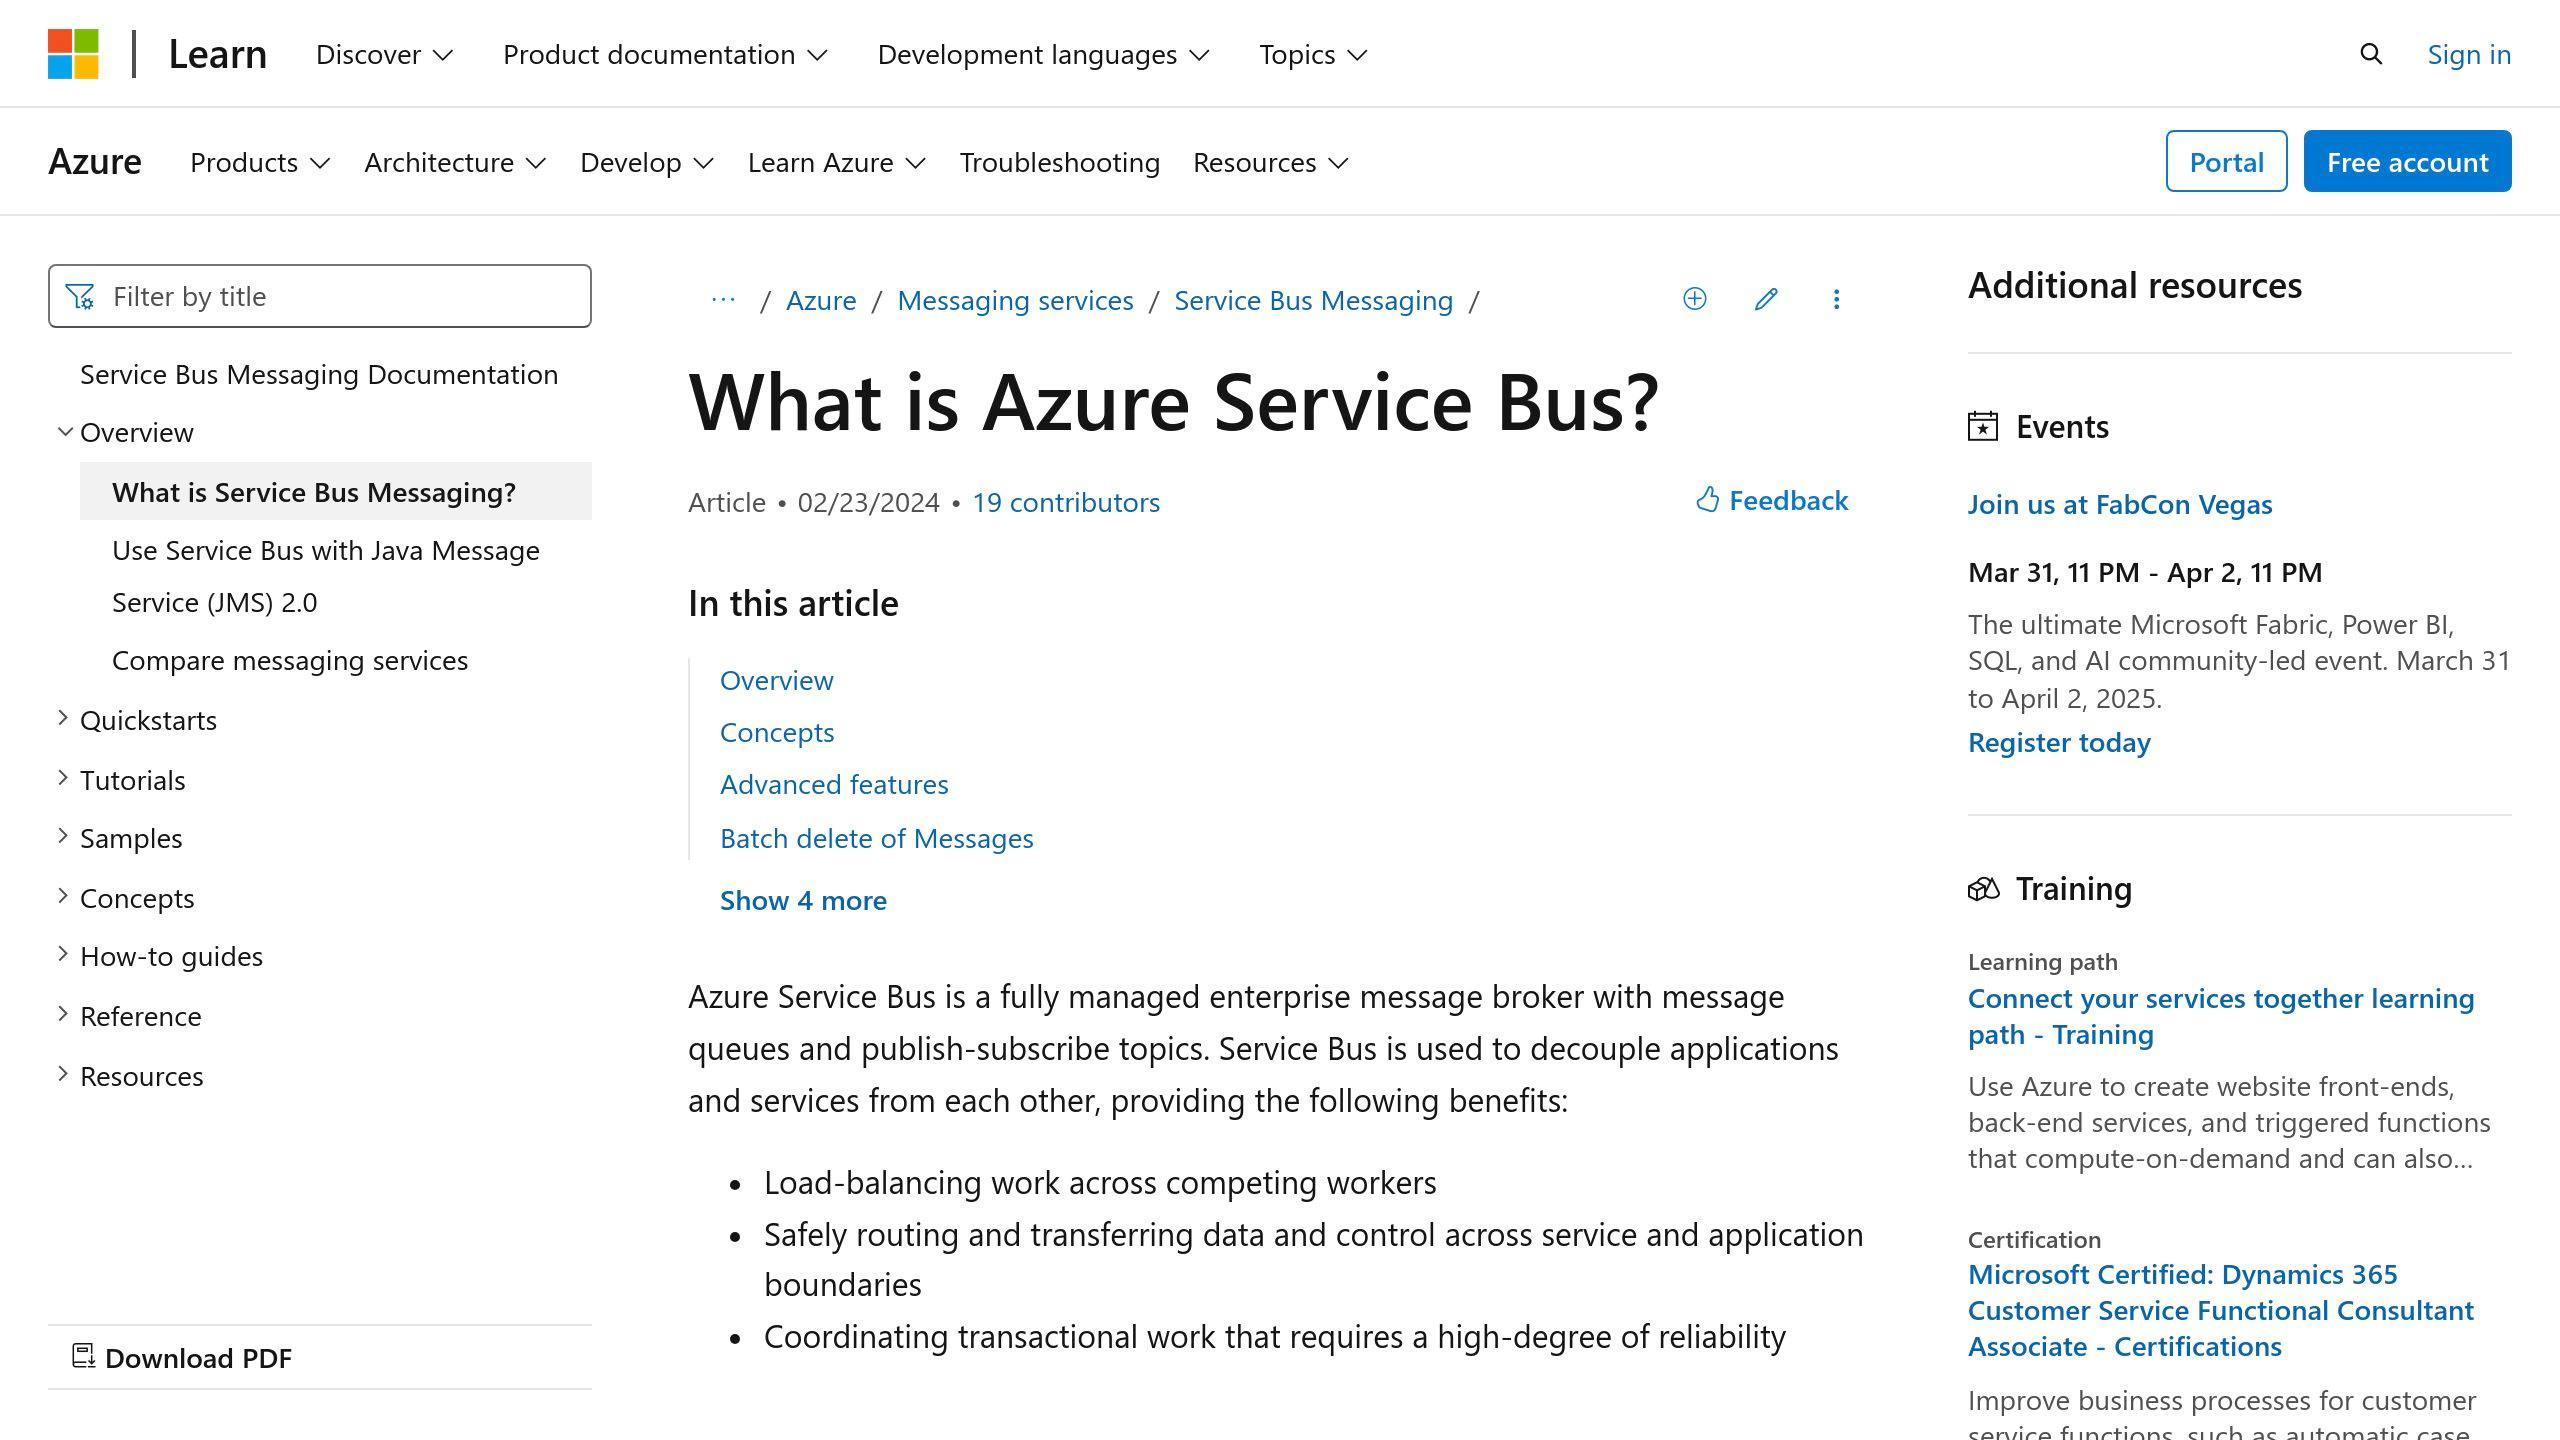Focus the Filter by title field

coord(320,296)
